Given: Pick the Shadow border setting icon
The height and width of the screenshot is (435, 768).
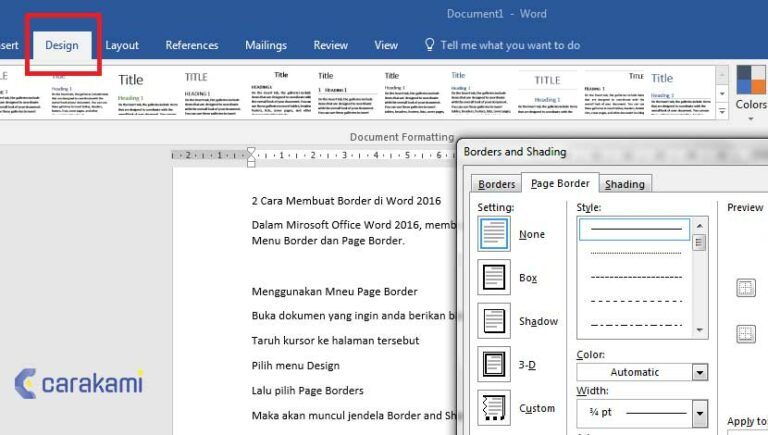Looking at the screenshot, I should coord(494,321).
